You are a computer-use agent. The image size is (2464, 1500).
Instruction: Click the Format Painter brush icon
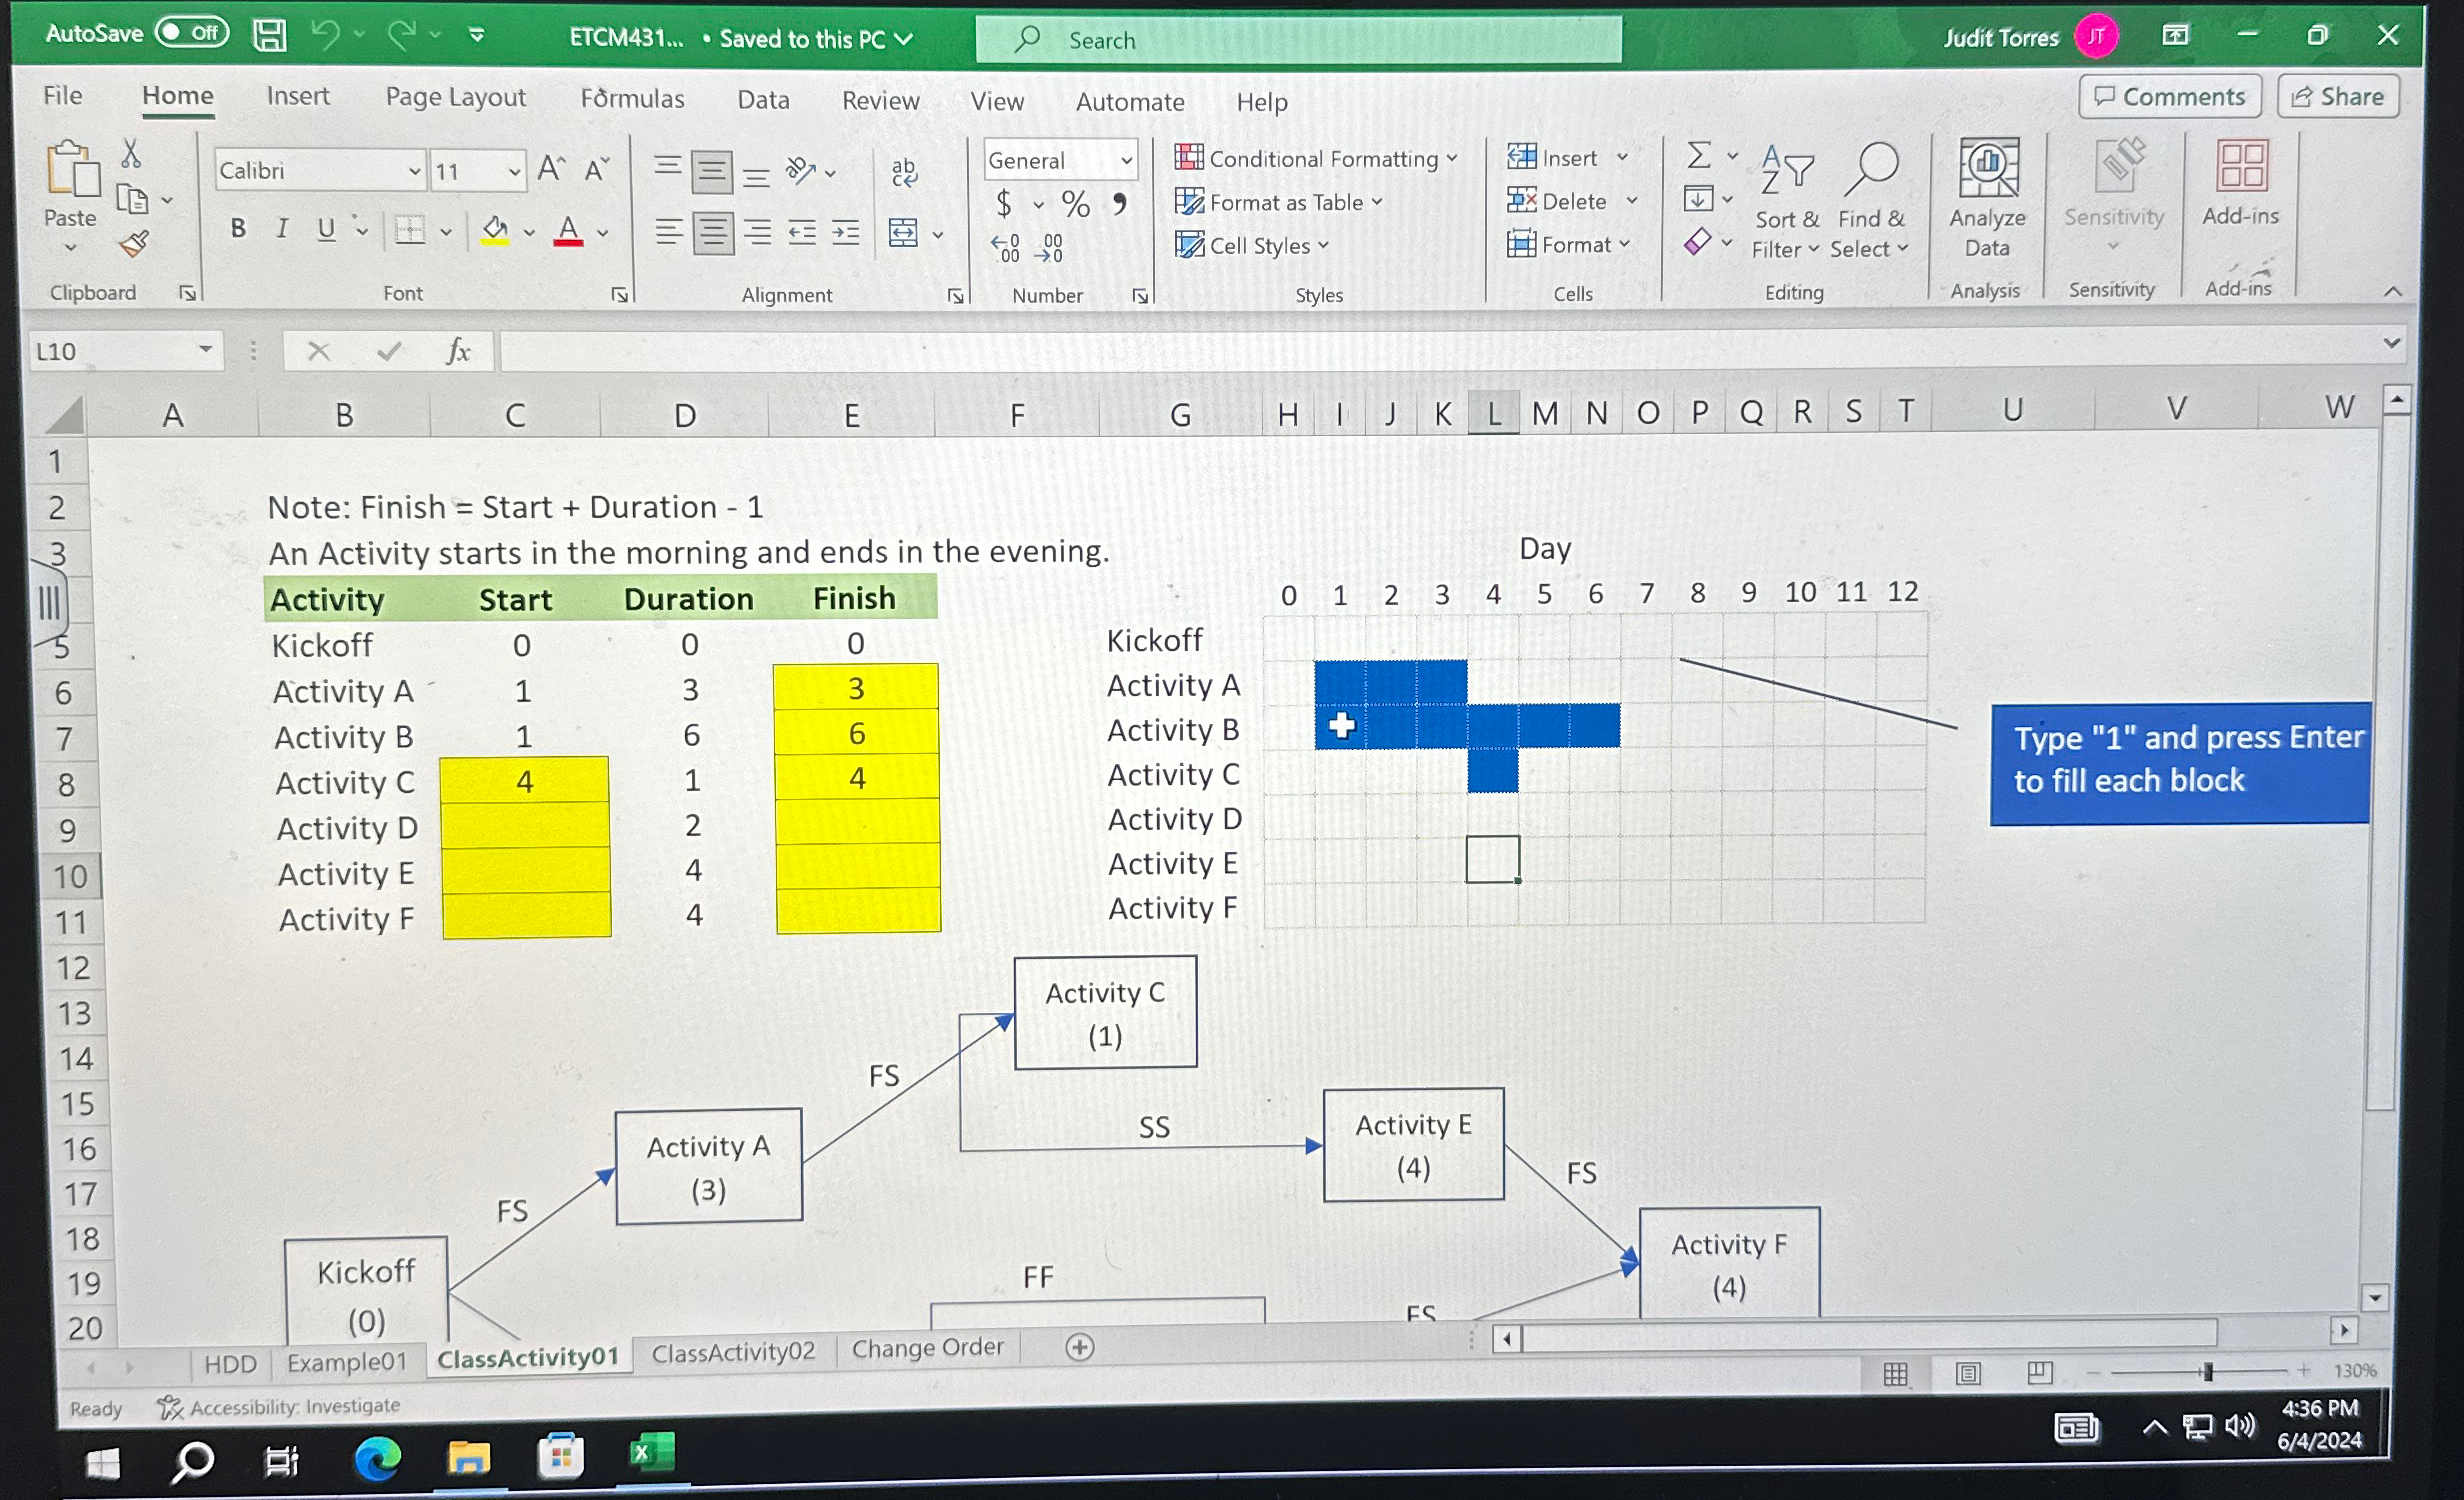click(134, 244)
